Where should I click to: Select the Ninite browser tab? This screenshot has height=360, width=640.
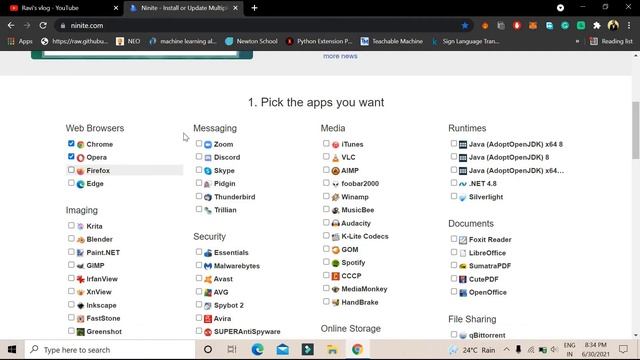click(184, 8)
